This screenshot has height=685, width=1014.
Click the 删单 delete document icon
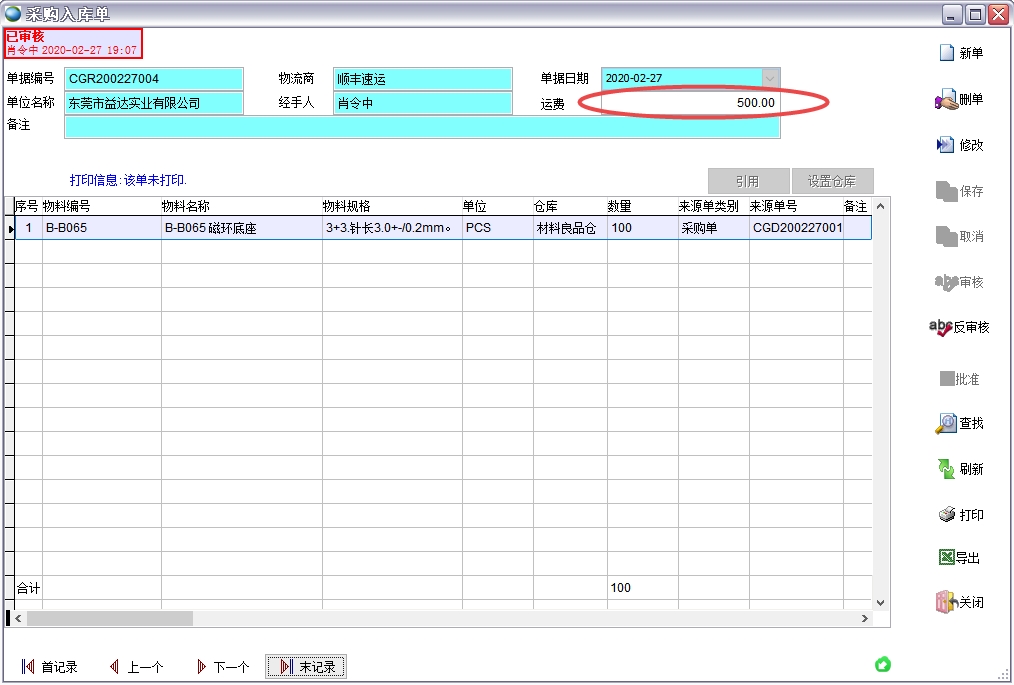click(946, 100)
